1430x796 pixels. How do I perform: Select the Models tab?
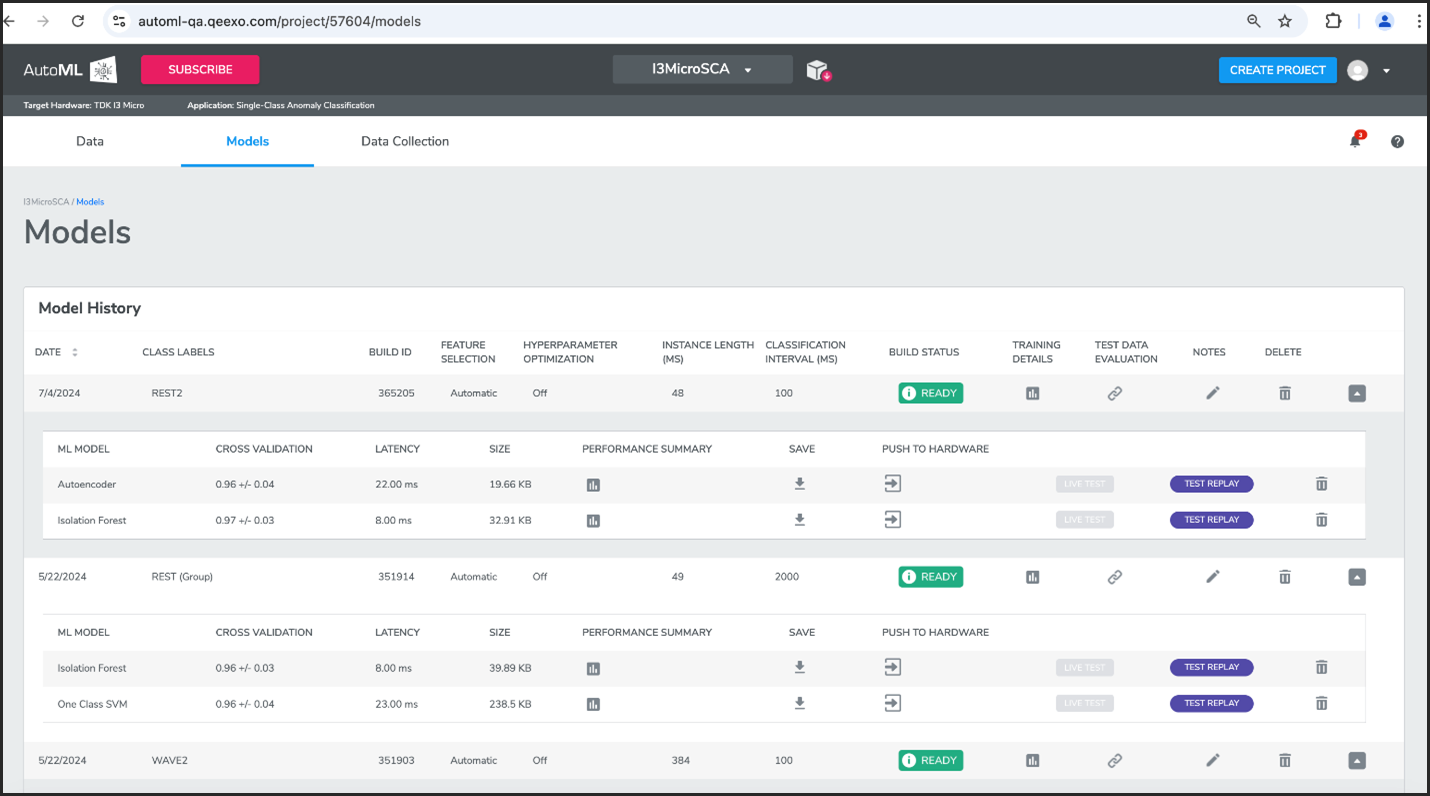click(x=247, y=141)
